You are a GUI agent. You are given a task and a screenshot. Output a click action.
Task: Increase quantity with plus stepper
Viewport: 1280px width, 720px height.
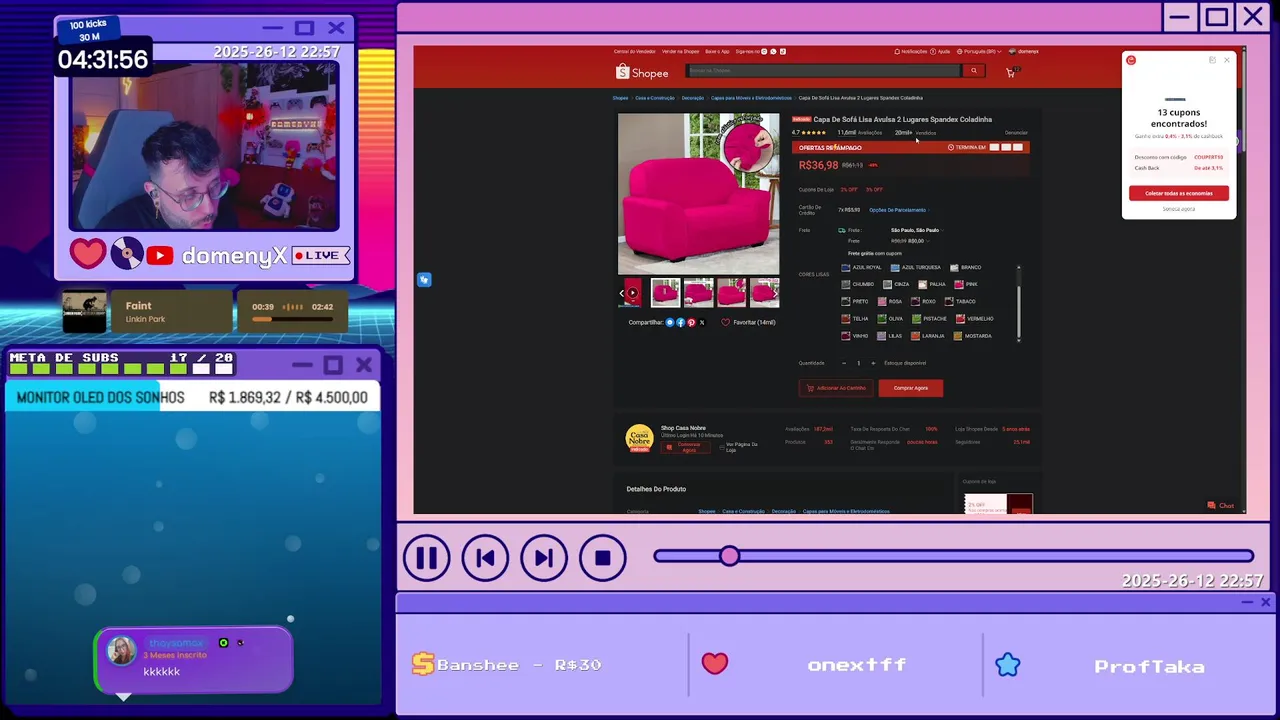(873, 363)
